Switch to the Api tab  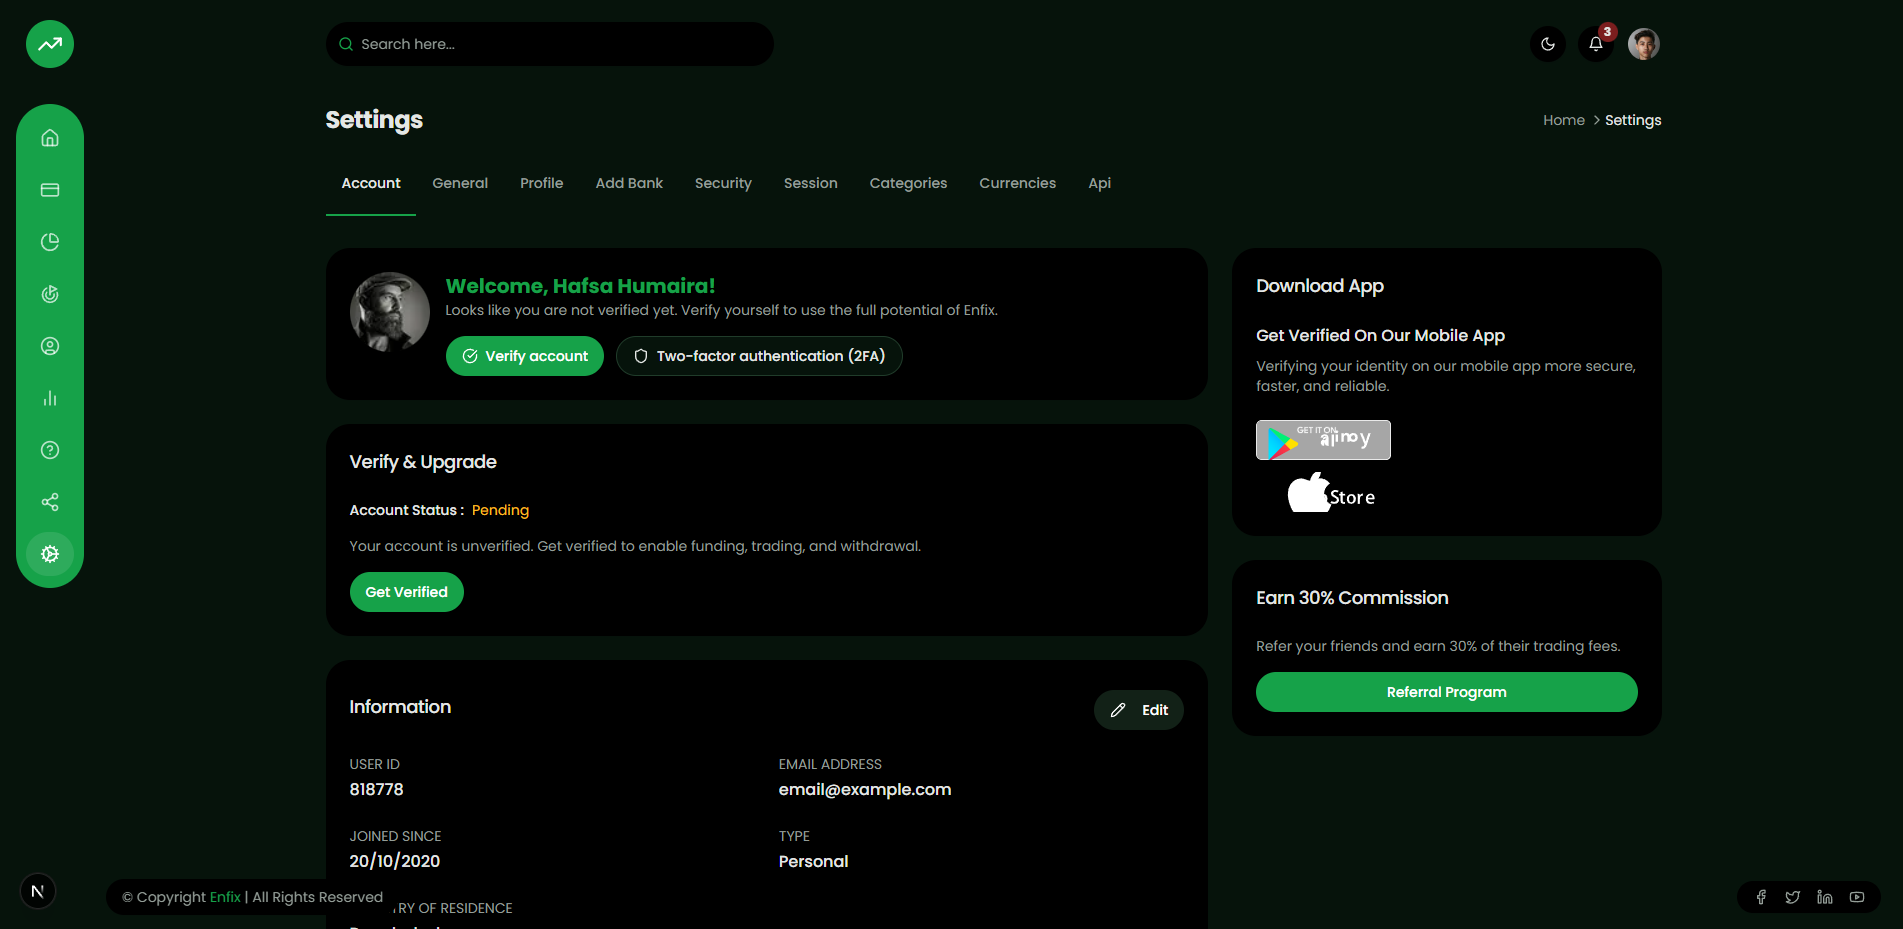[1100, 184]
